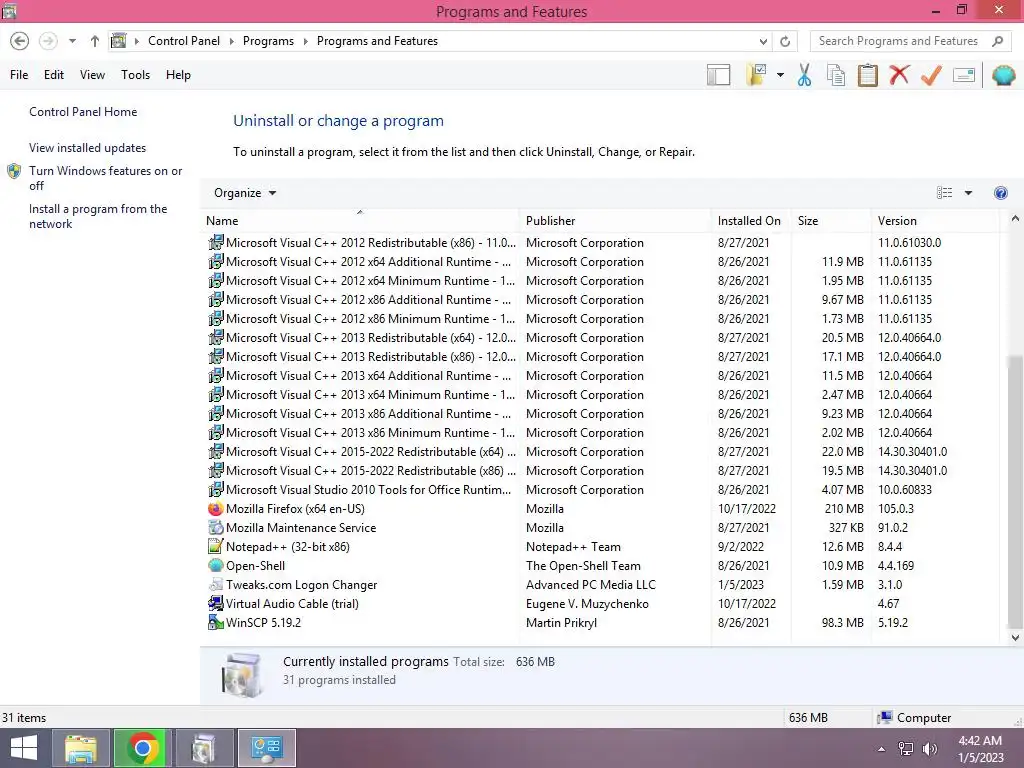Click the volume speaker tray icon
The width and height of the screenshot is (1024, 768).
tap(929, 748)
